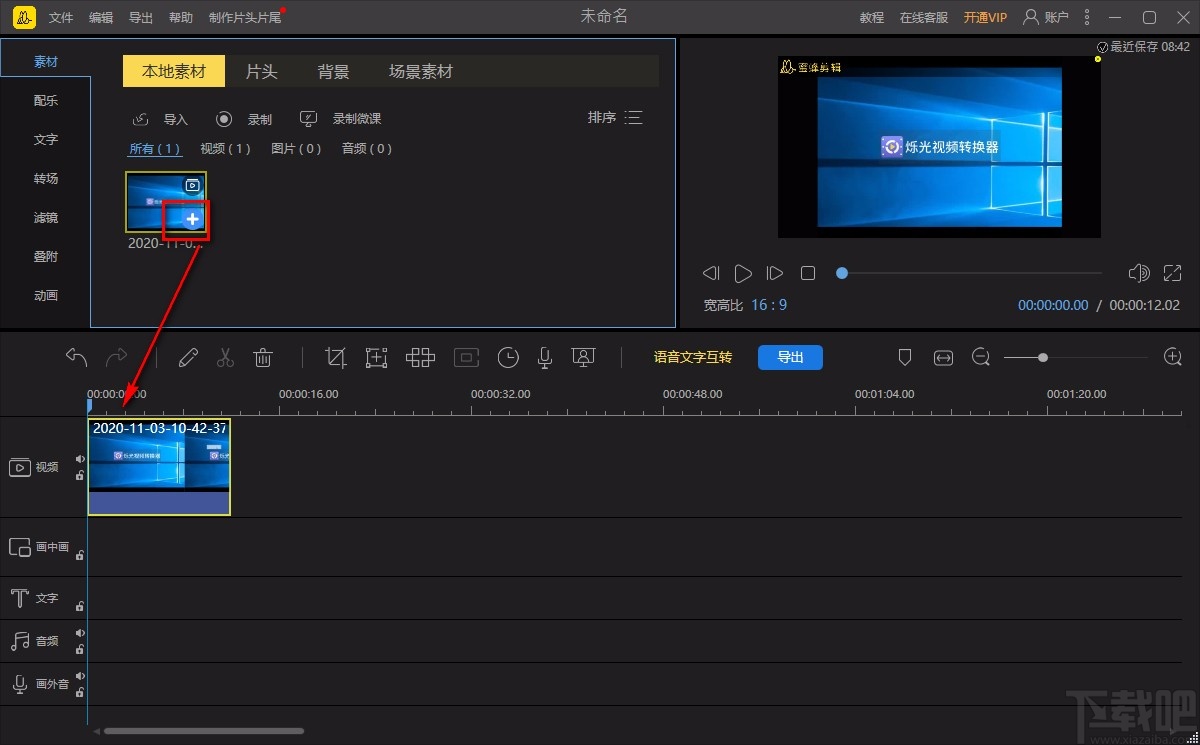This screenshot has width=1200, height=745.
Task: Open the 宽高比 16:9 aspect ratio selector
Action: pyautogui.click(x=768, y=305)
